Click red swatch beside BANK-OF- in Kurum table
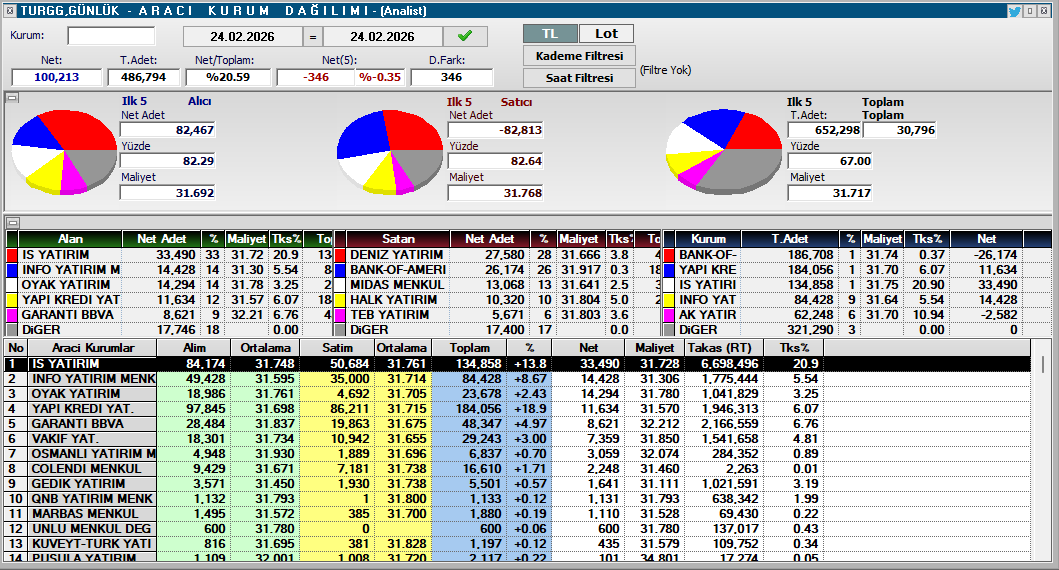This screenshot has width=1059, height=570. coord(669,255)
